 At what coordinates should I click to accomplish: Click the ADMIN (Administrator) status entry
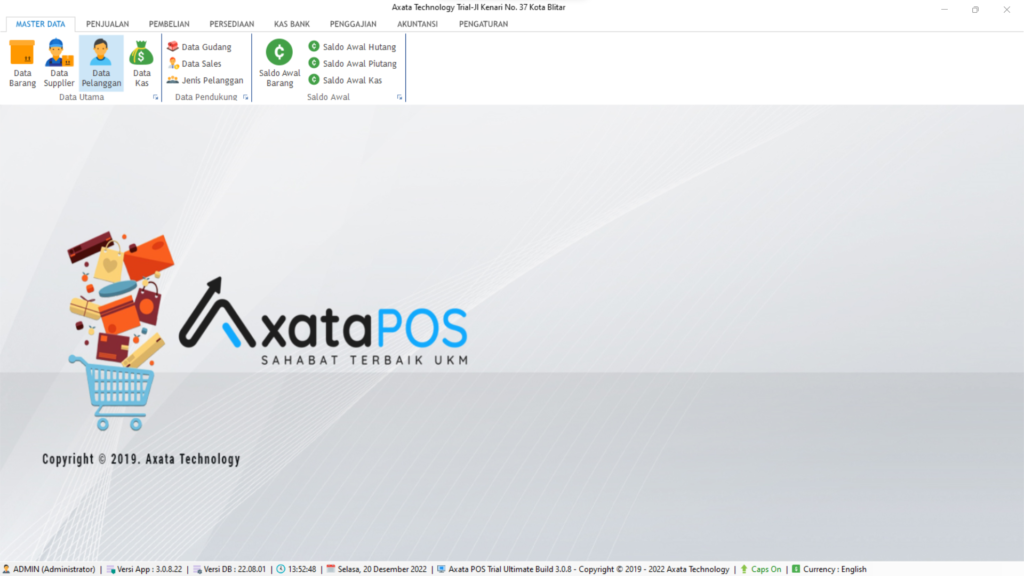pos(49,569)
